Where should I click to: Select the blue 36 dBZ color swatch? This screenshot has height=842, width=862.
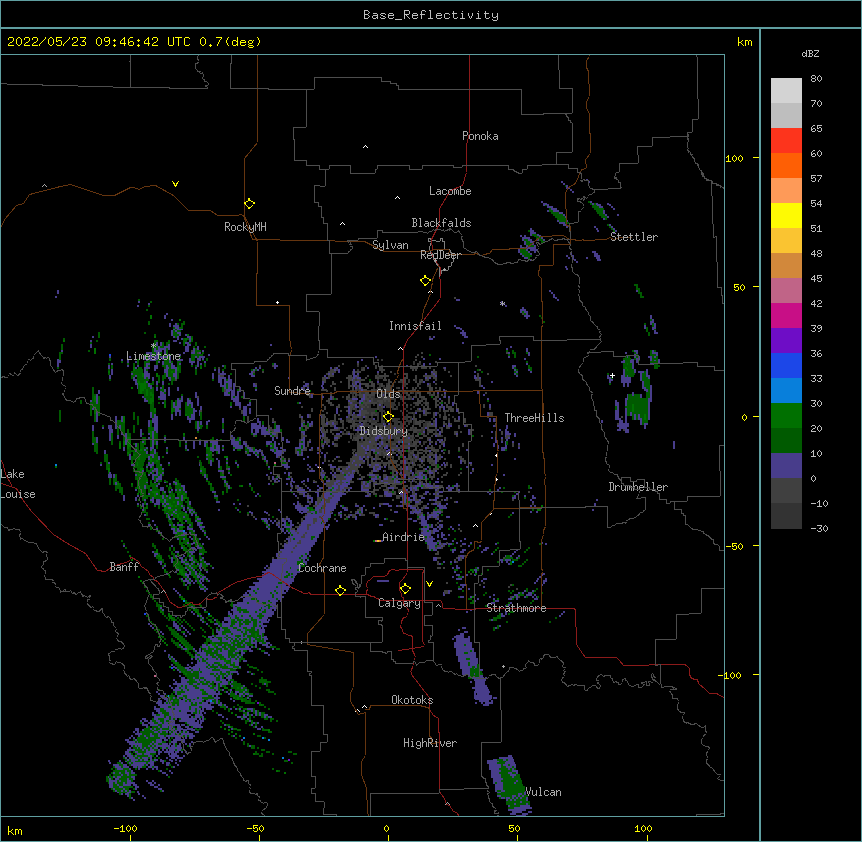[786, 365]
